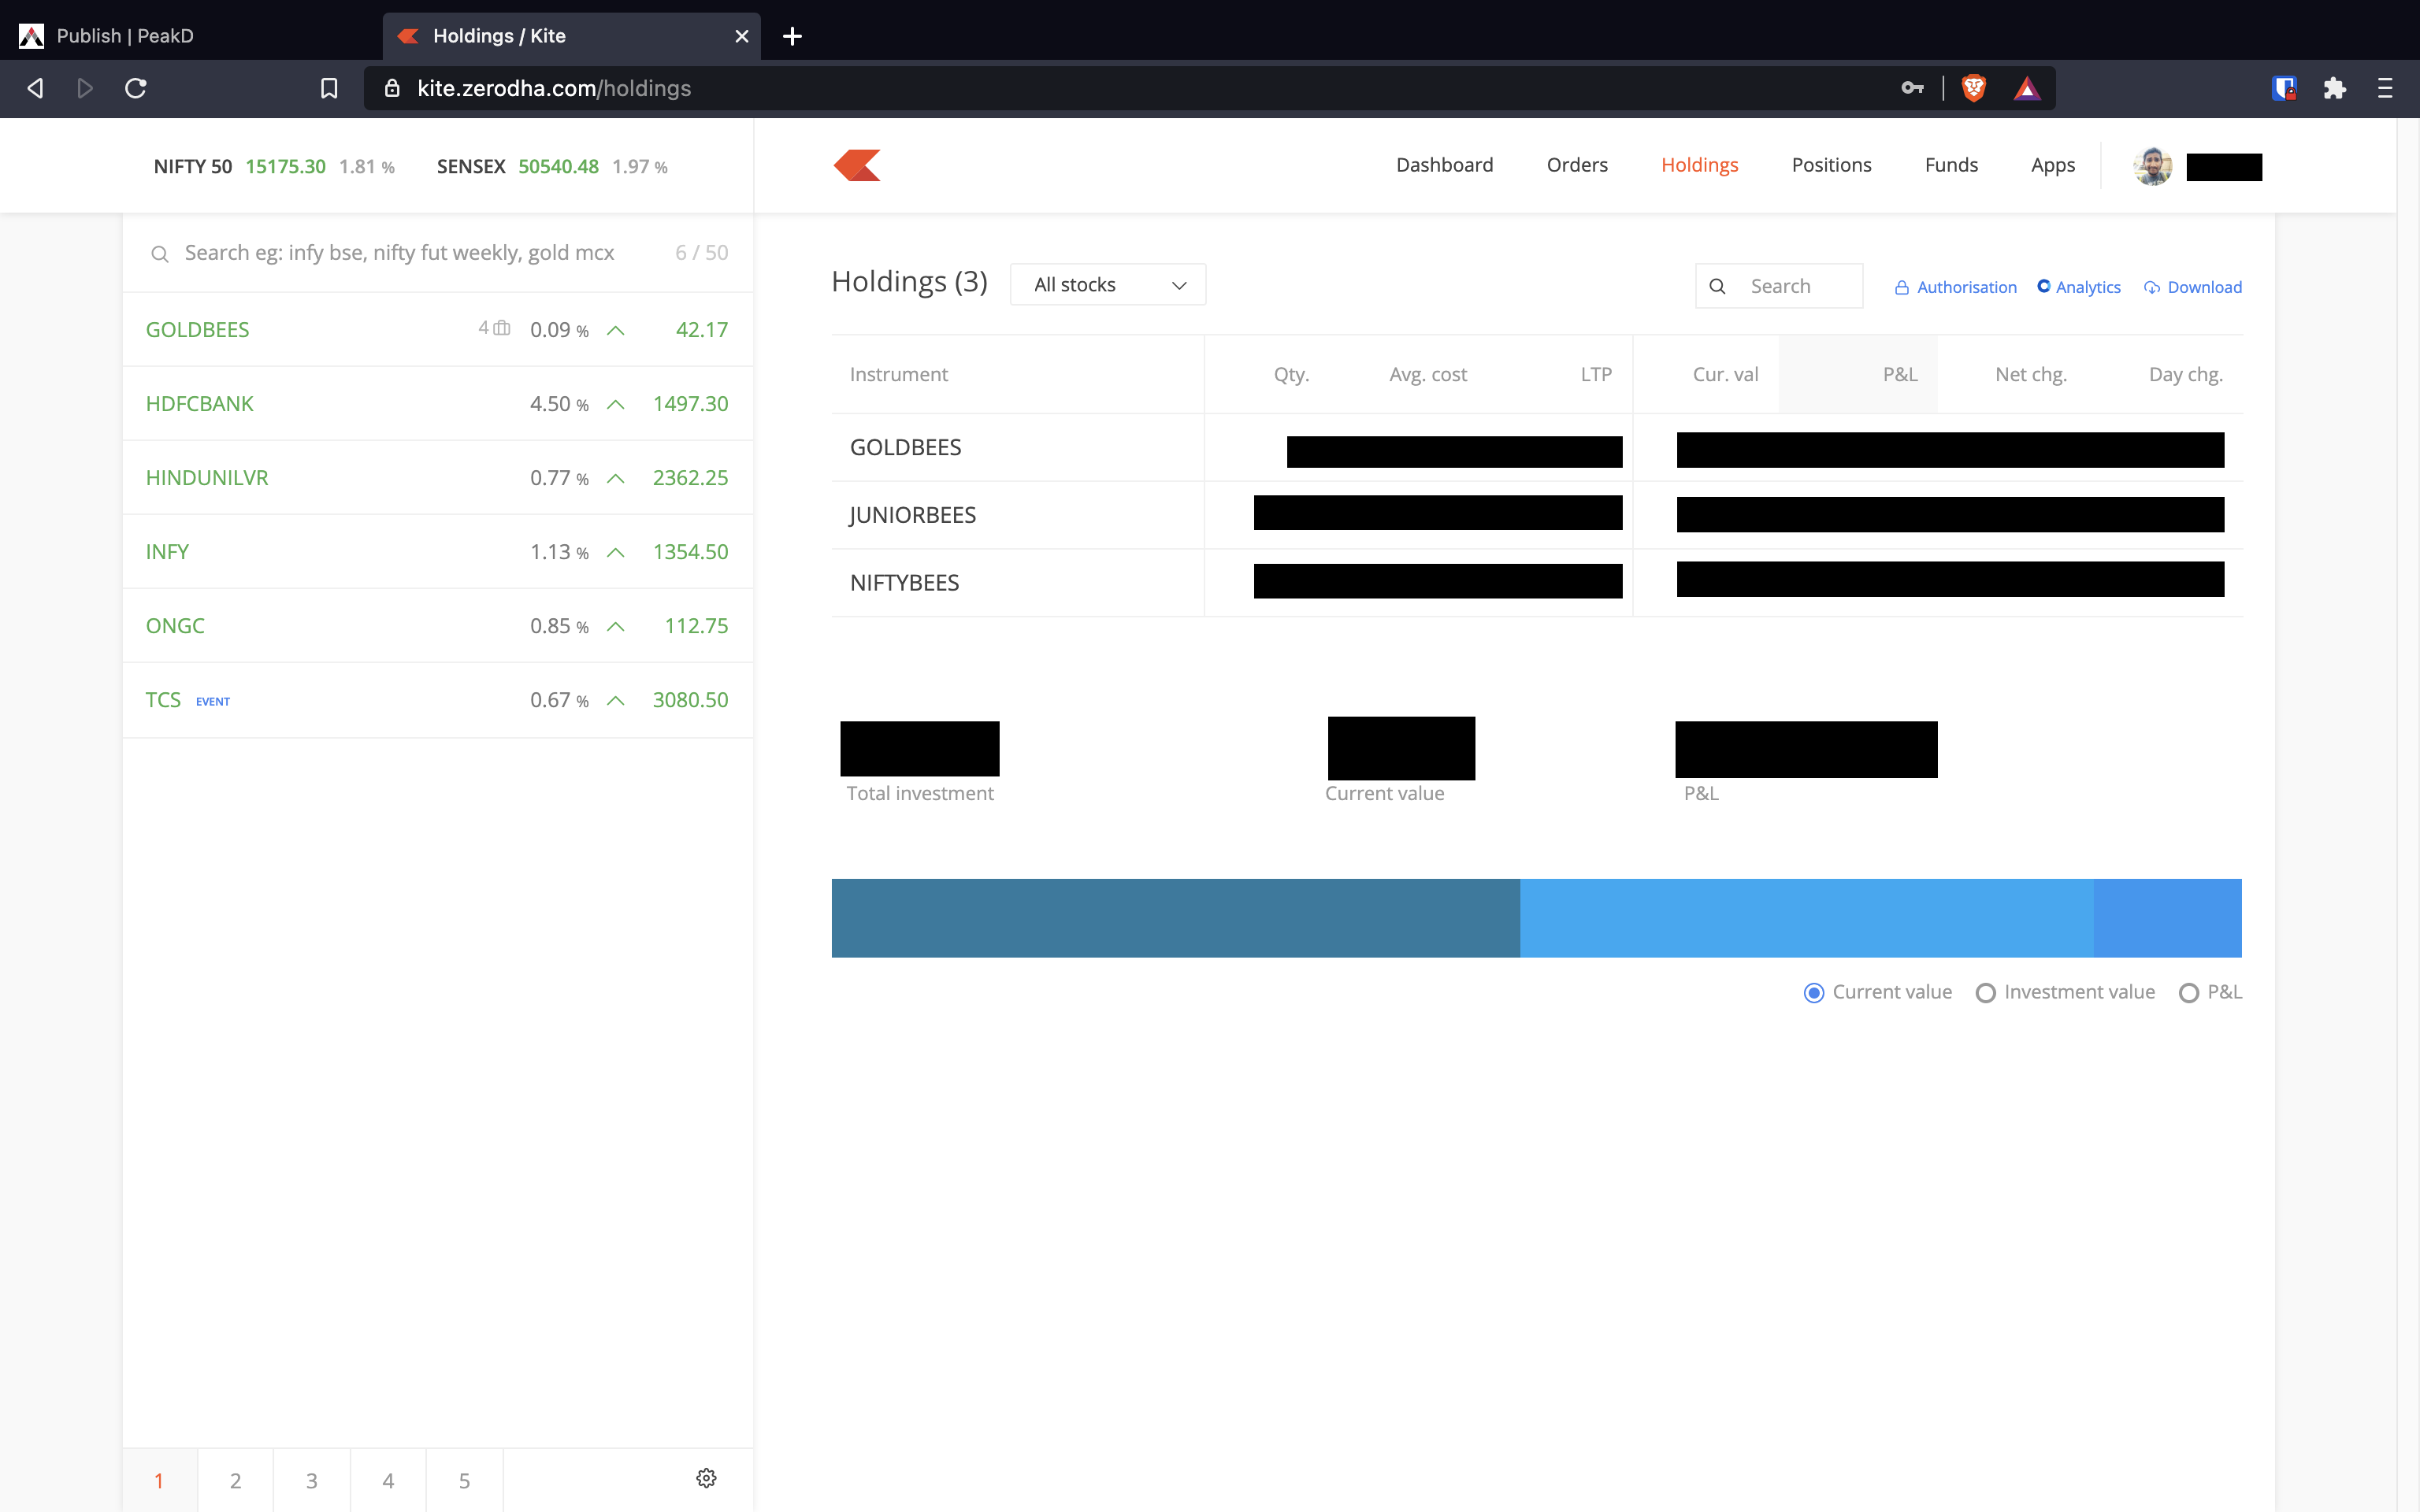Click the Download link

2193,287
